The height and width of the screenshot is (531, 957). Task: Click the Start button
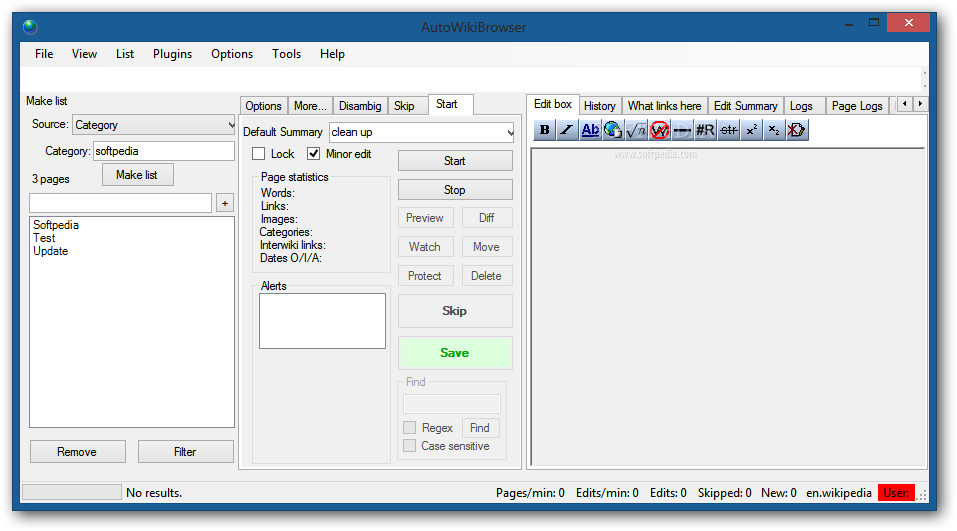coord(455,161)
